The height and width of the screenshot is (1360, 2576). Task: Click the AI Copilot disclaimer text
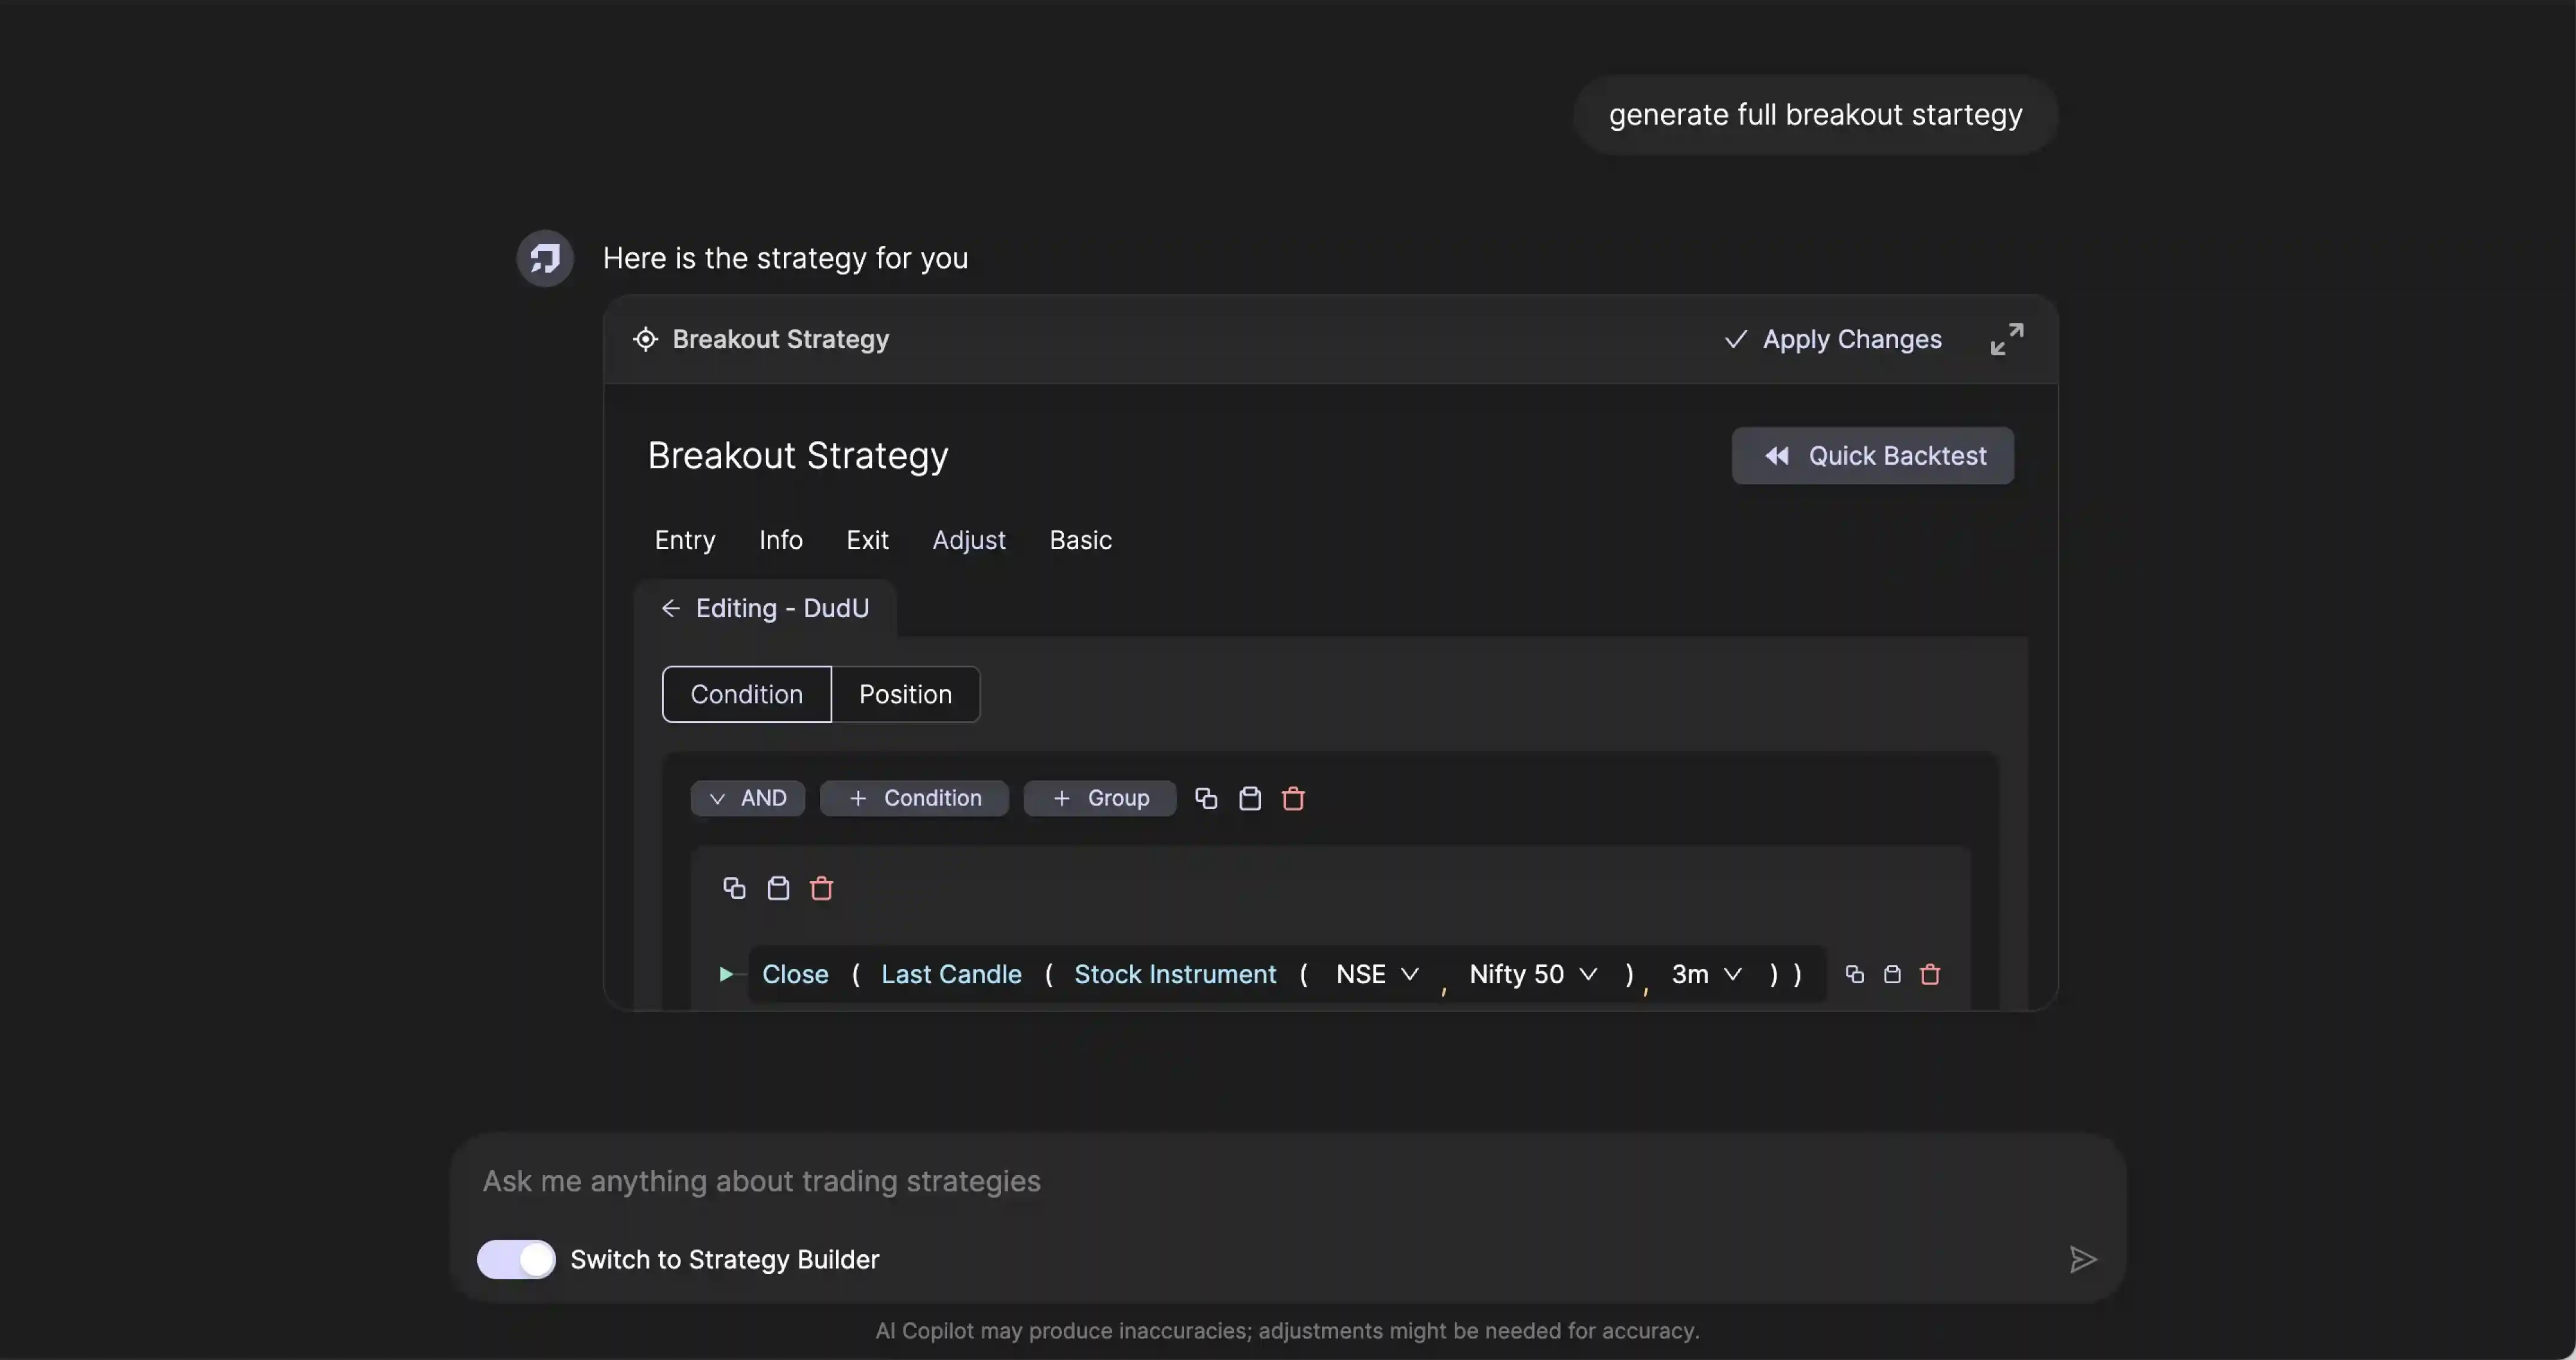[x=1288, y=1331]
